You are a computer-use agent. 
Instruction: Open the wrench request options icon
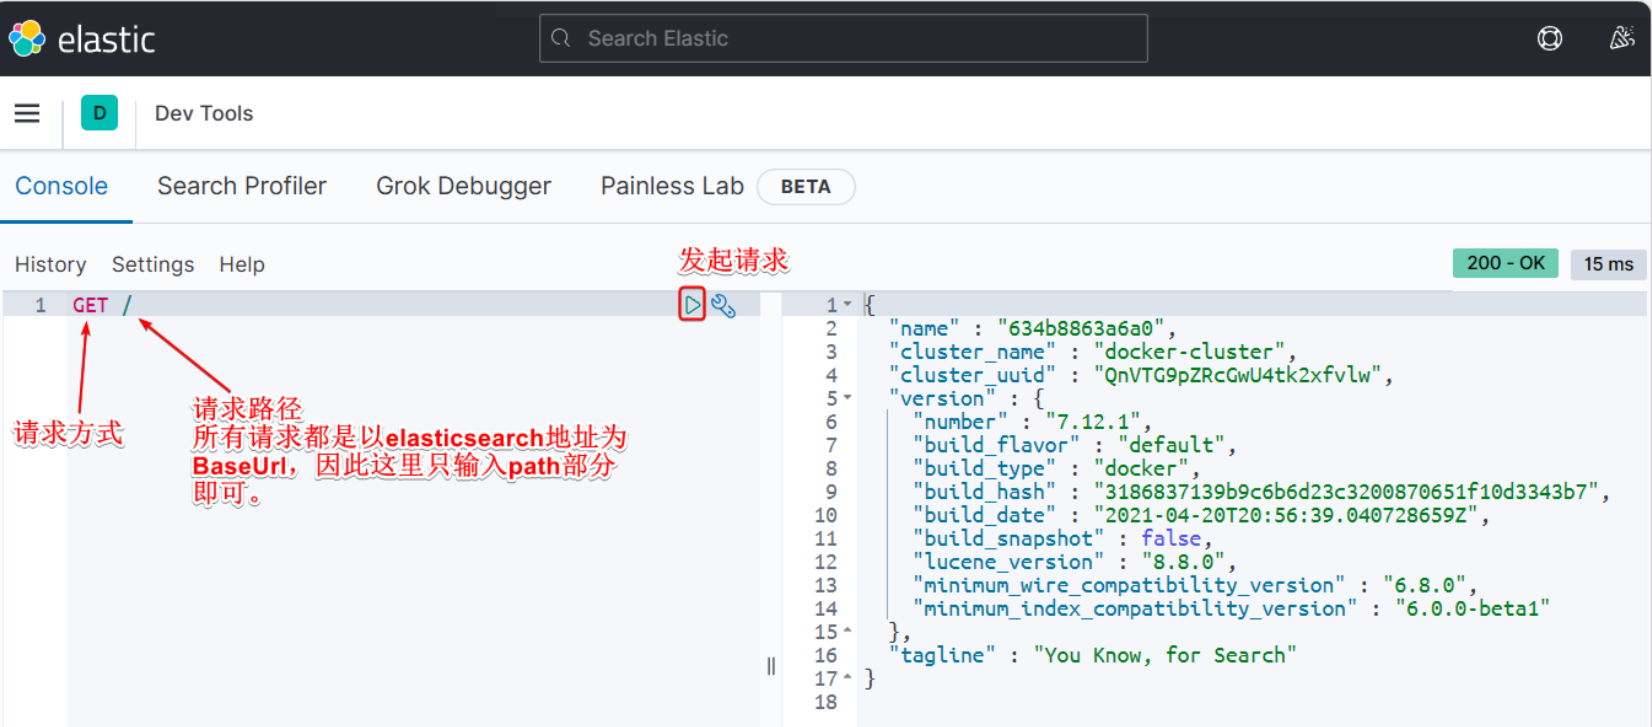[724, 306]
